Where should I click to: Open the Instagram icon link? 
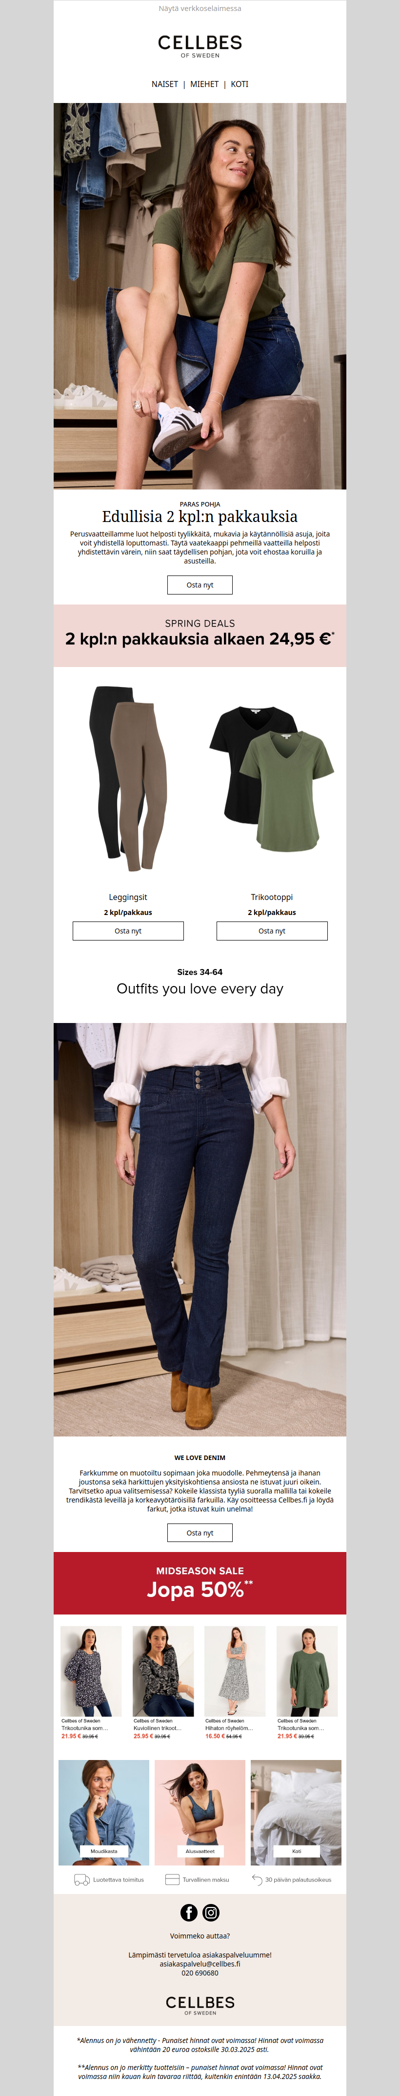[x=211, y=1912]
